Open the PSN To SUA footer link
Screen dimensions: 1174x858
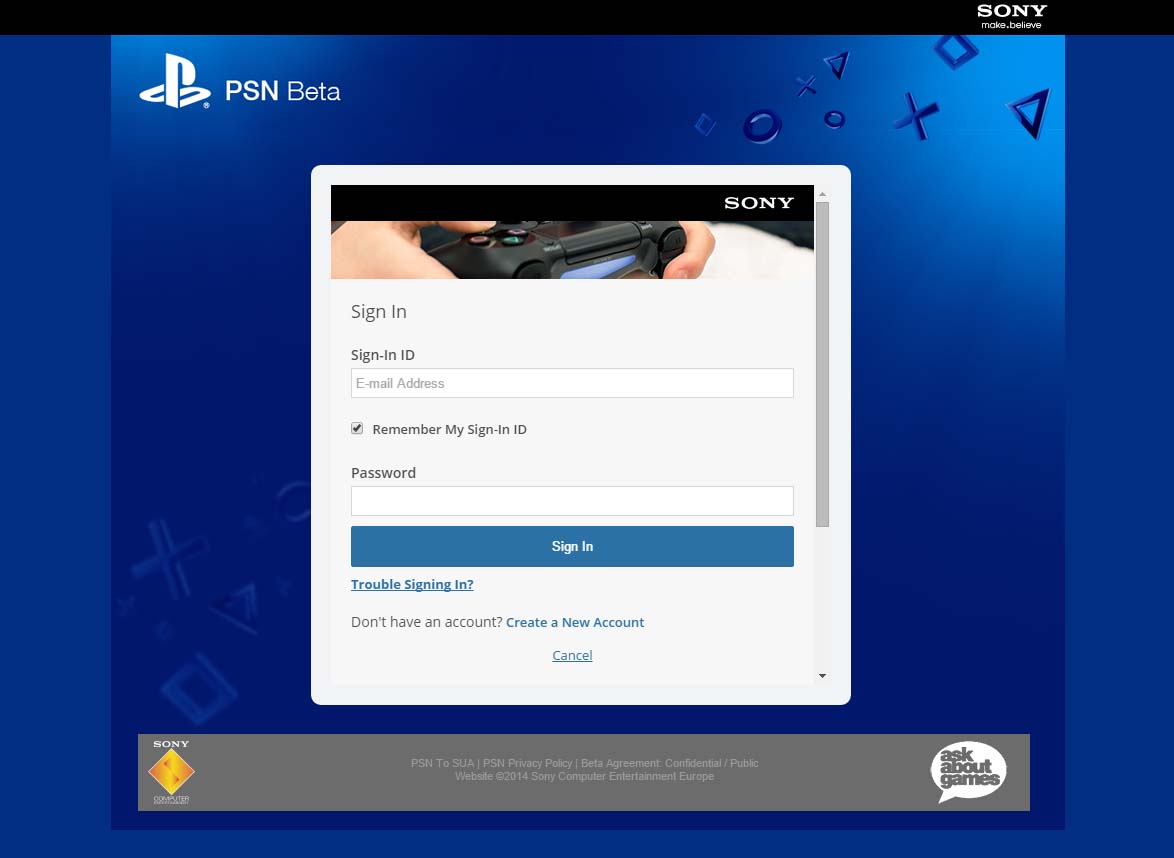pyautogui.click(x=442, y=763)
